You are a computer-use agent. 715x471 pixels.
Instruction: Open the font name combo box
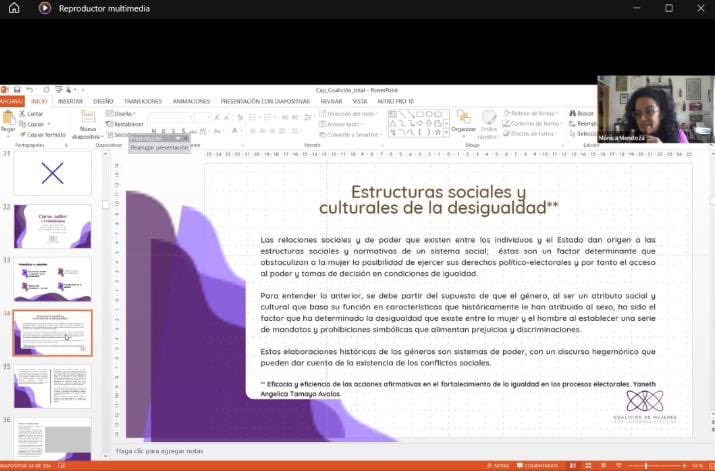click(170, 118)
